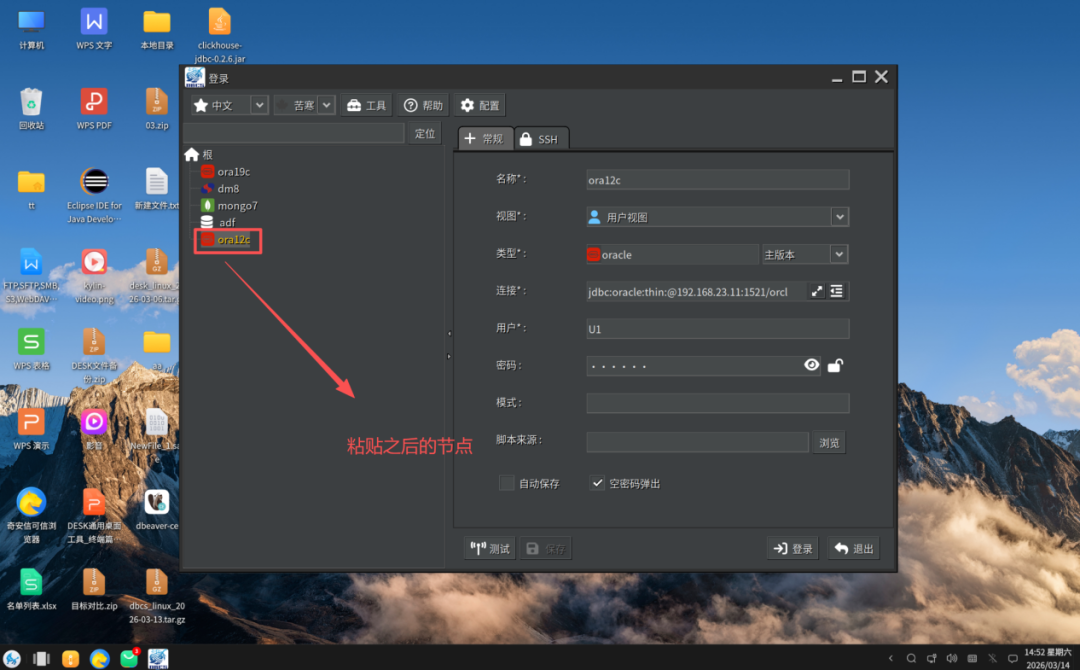
Task: Switch to the 常规 tab
Action: pos(486,138)
